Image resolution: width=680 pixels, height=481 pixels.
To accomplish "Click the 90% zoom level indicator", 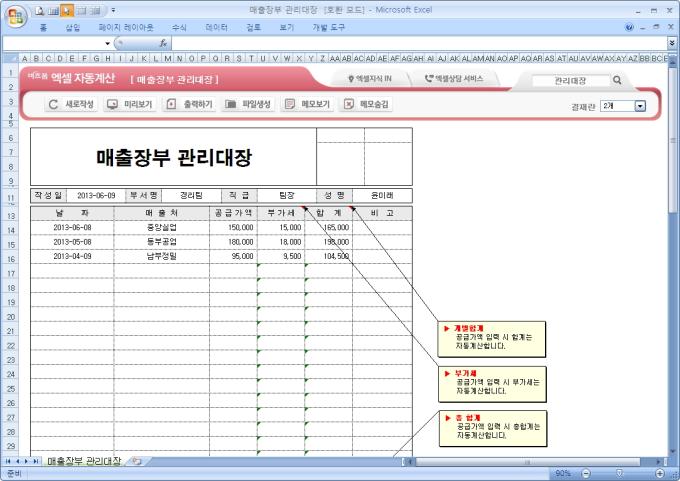I will point(563,473).
